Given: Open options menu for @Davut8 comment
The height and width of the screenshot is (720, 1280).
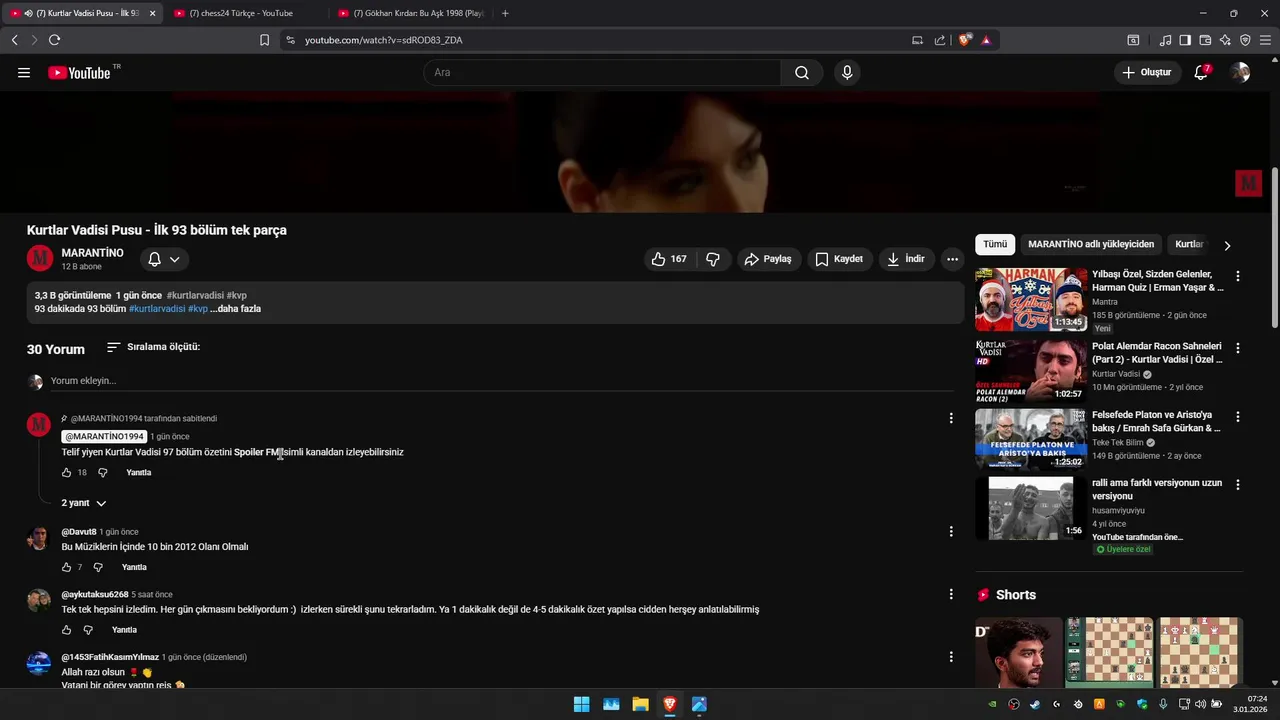Looking at the screenshot, I should tap(951, 532).
